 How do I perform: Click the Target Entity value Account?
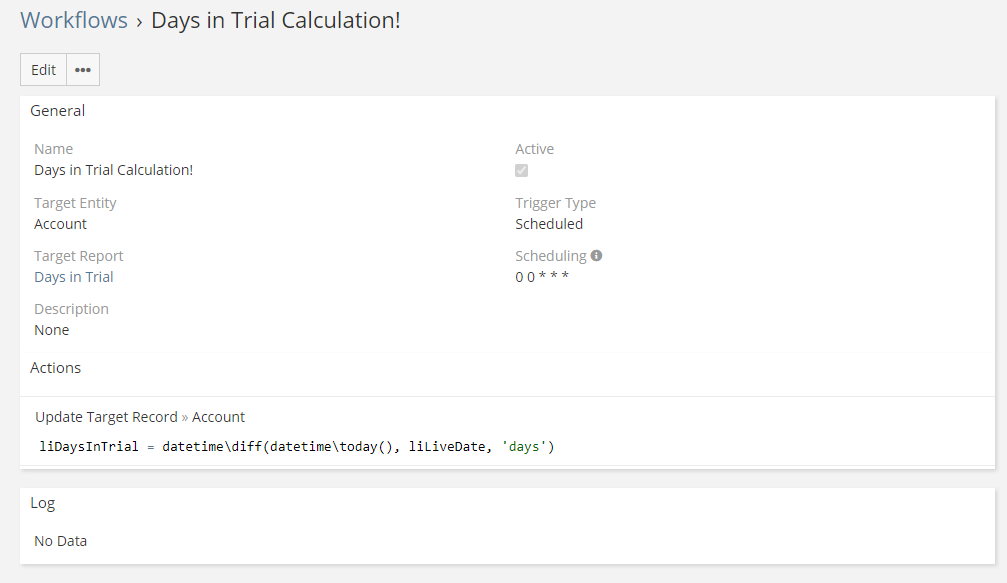point(61,224)
